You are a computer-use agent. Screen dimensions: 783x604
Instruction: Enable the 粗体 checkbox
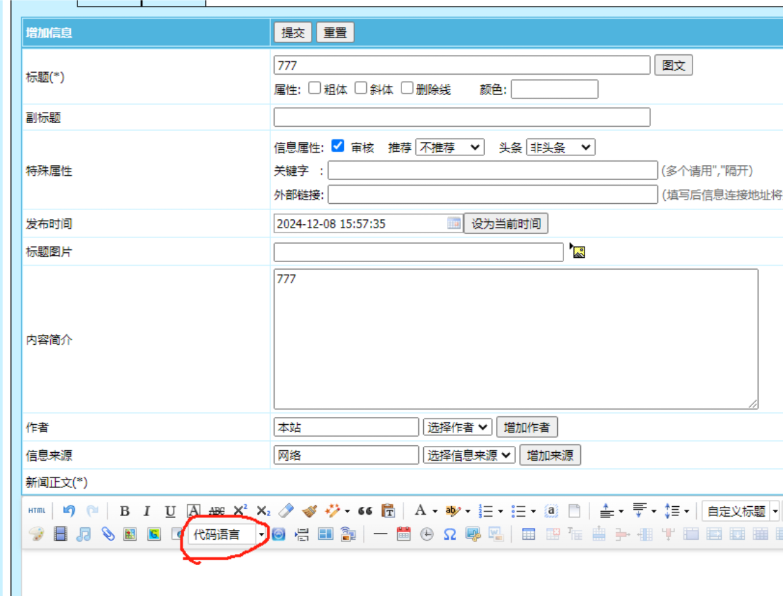pos(315,89)
